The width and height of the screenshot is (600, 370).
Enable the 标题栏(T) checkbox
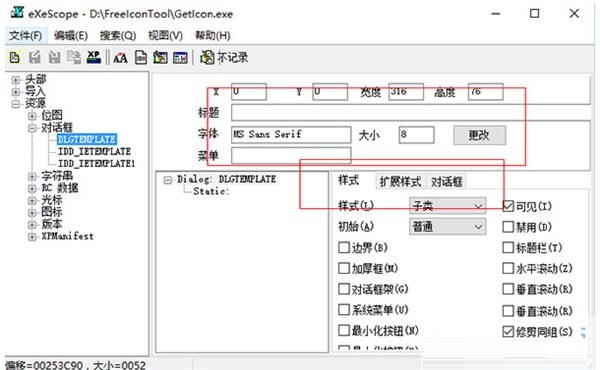click(508, 248)
